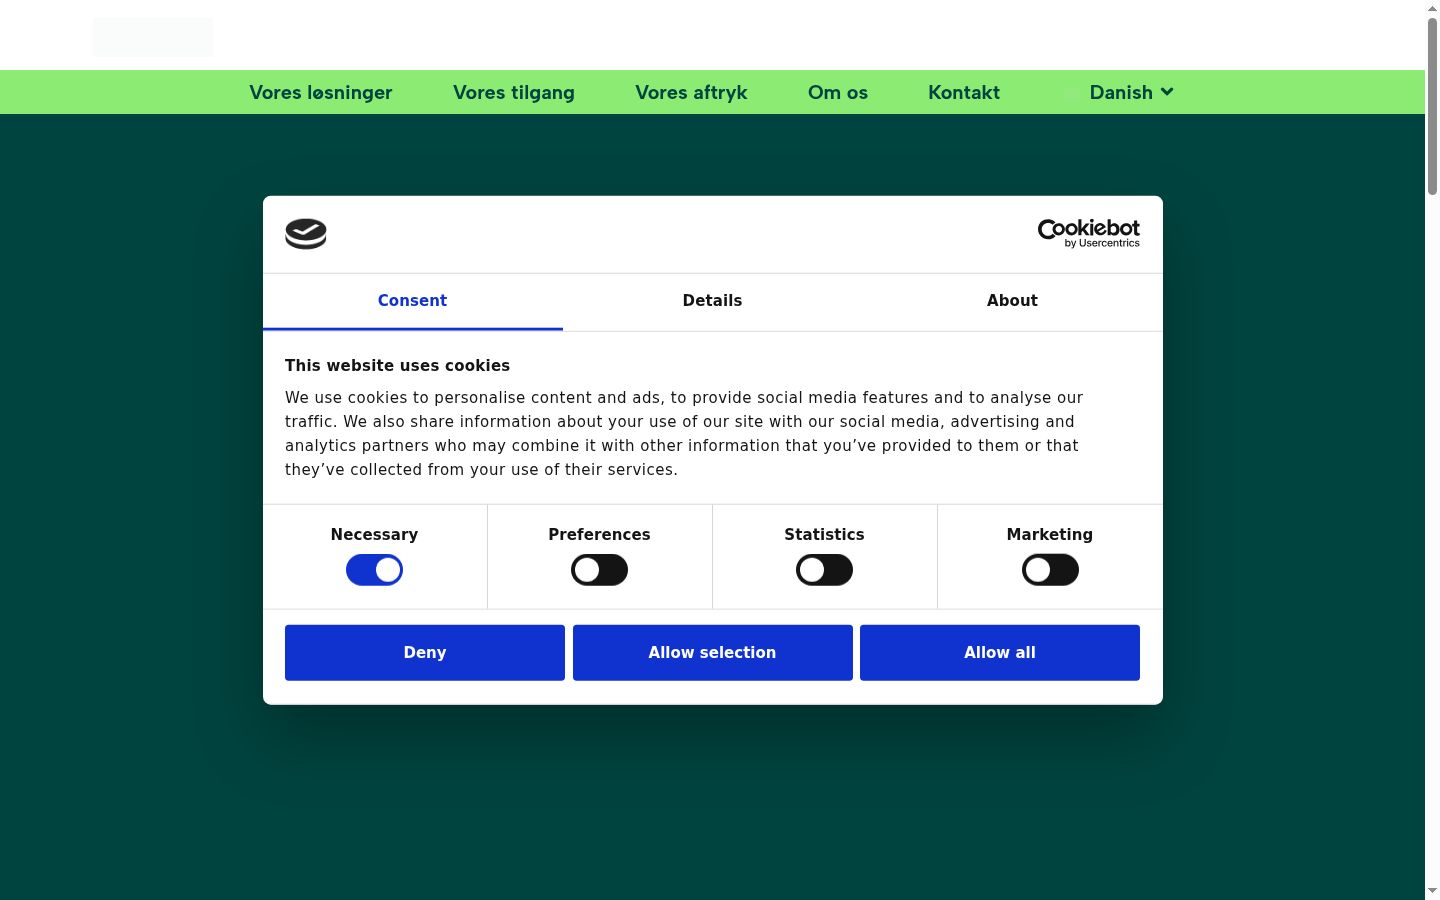Click the Necessary category label
Viewport: 1440px width, 900px height.
374,535
